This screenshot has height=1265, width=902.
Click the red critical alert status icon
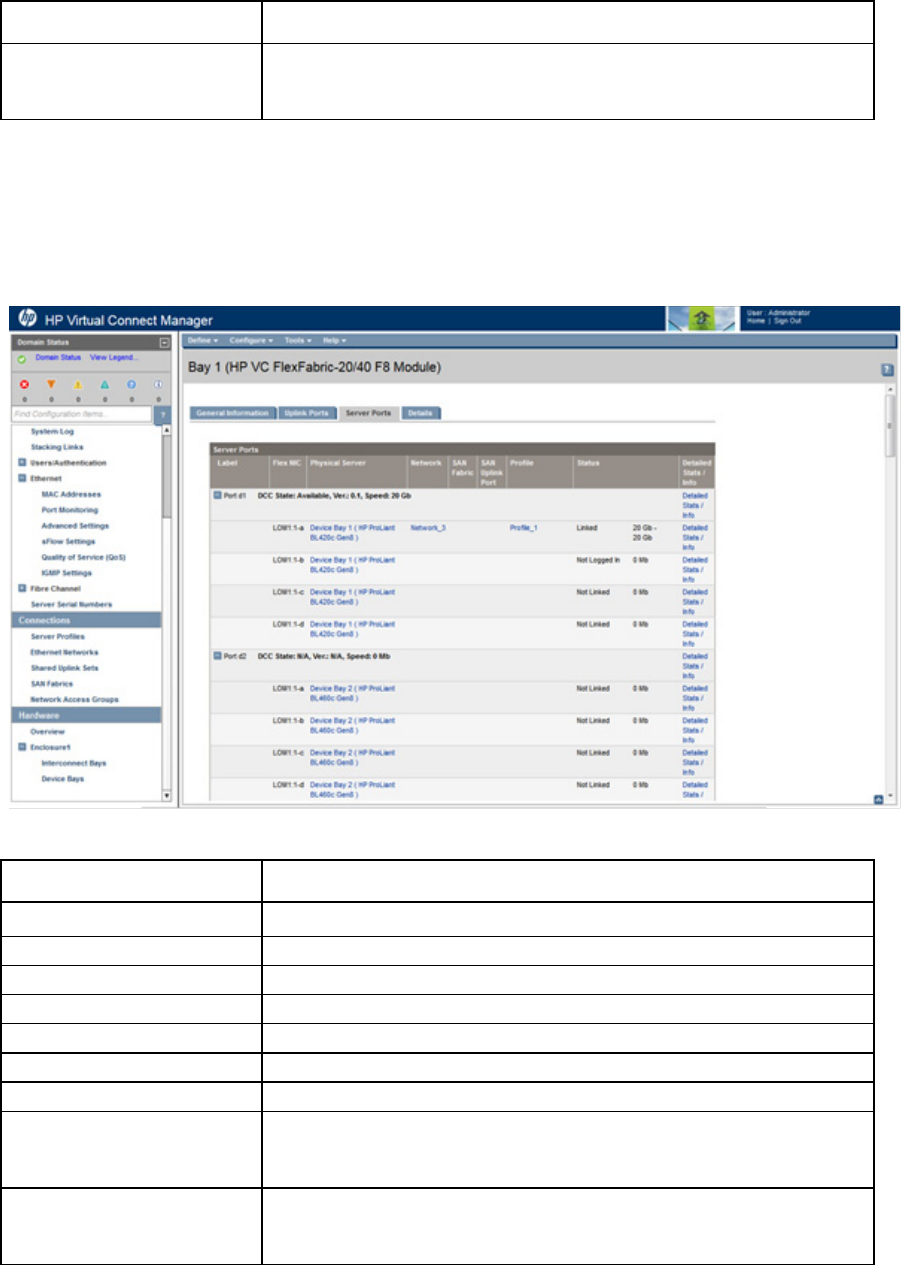tap(24, 384)
